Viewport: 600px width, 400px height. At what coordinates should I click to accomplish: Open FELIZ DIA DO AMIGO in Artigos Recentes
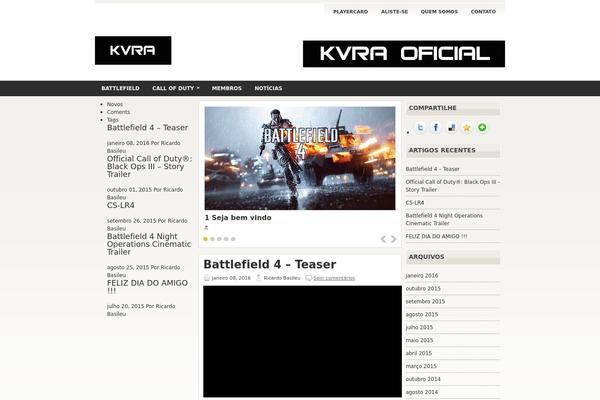436,236
